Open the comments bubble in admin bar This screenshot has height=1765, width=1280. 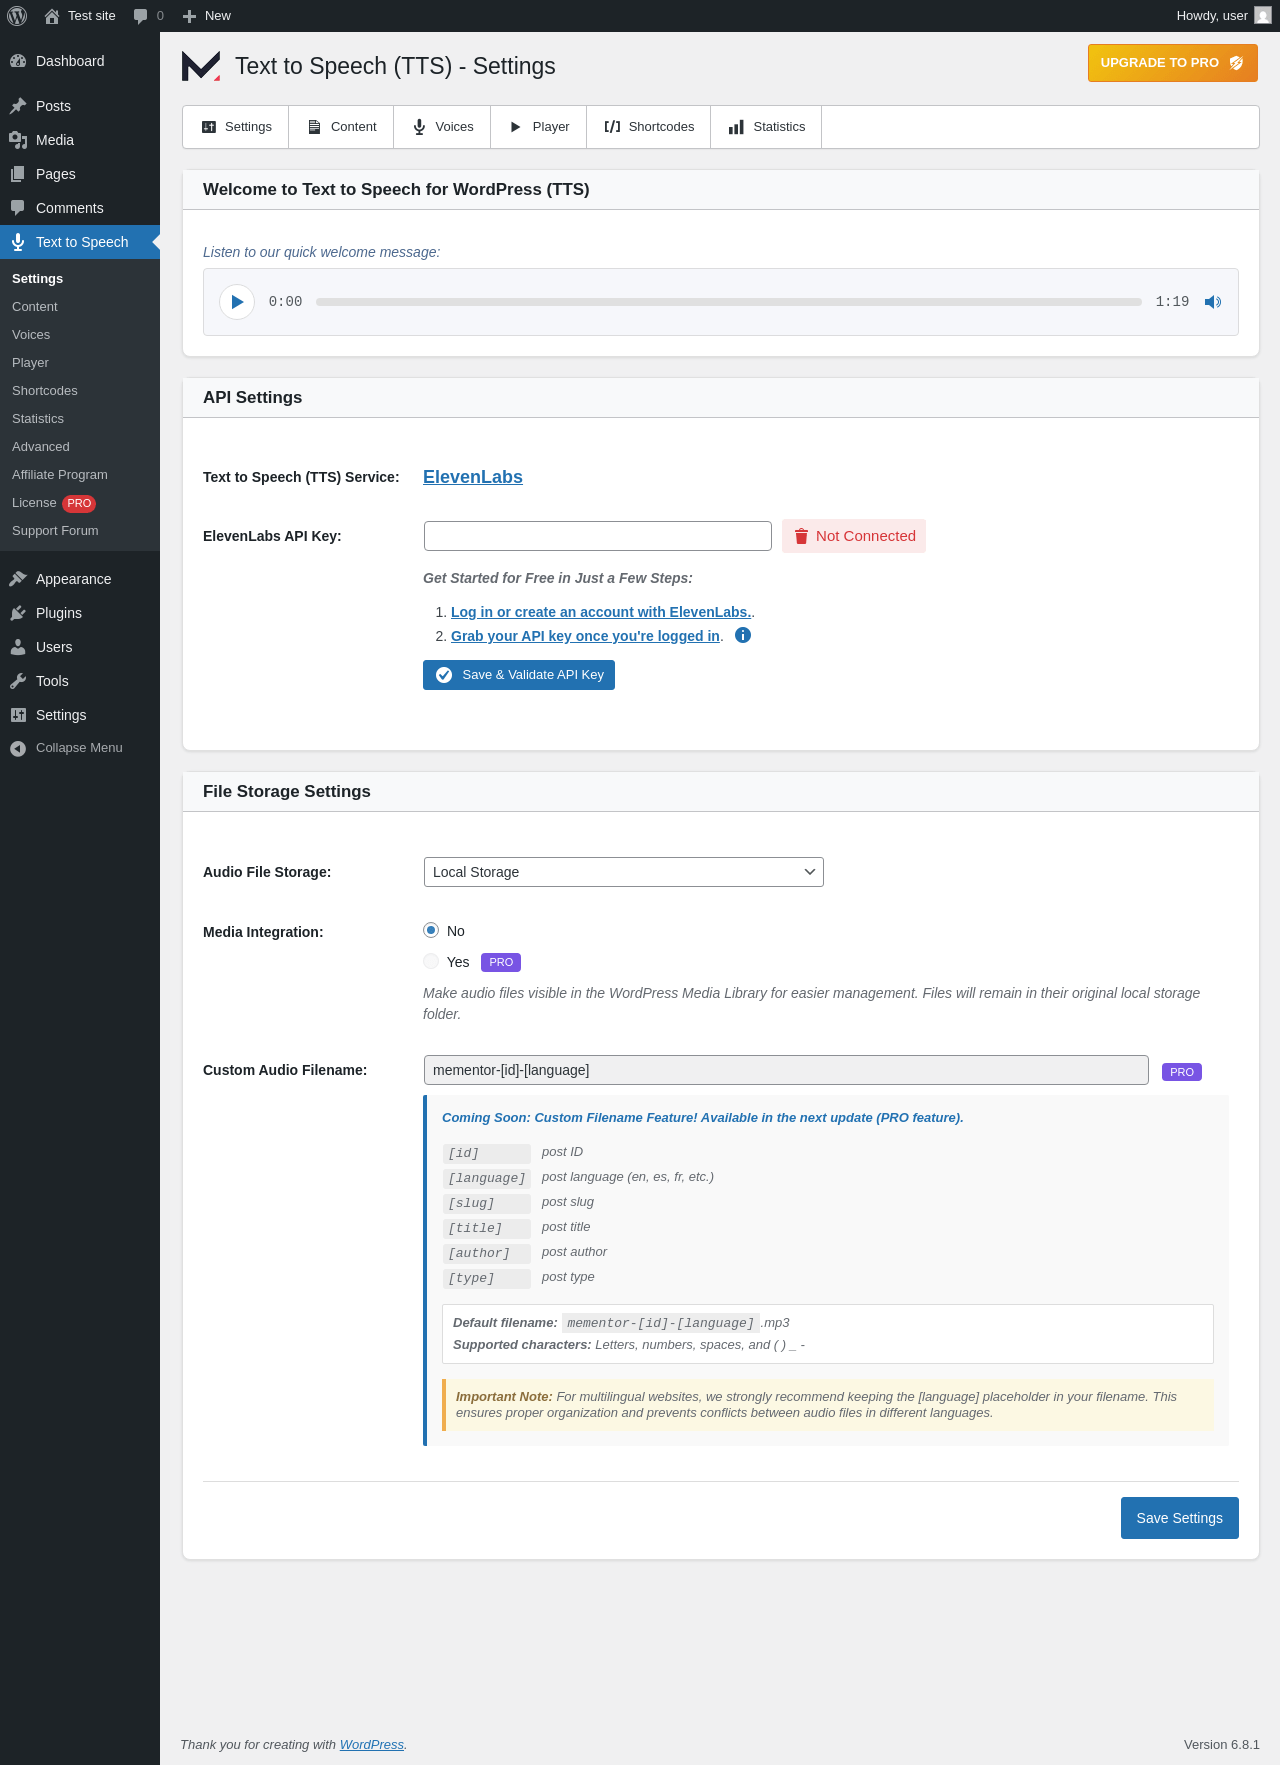148,16
